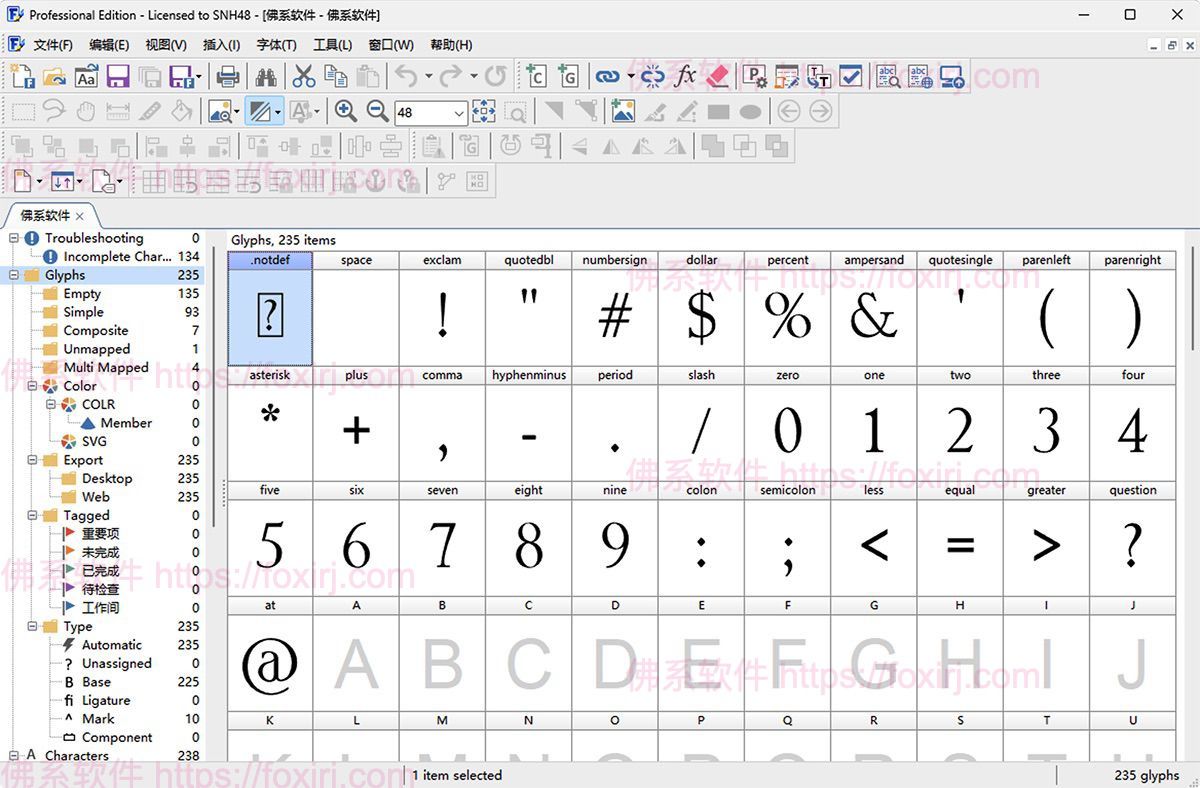Click the blue checkmark validation icon
The width and height of the screenshot is (1200, 788).
(850, 77)
